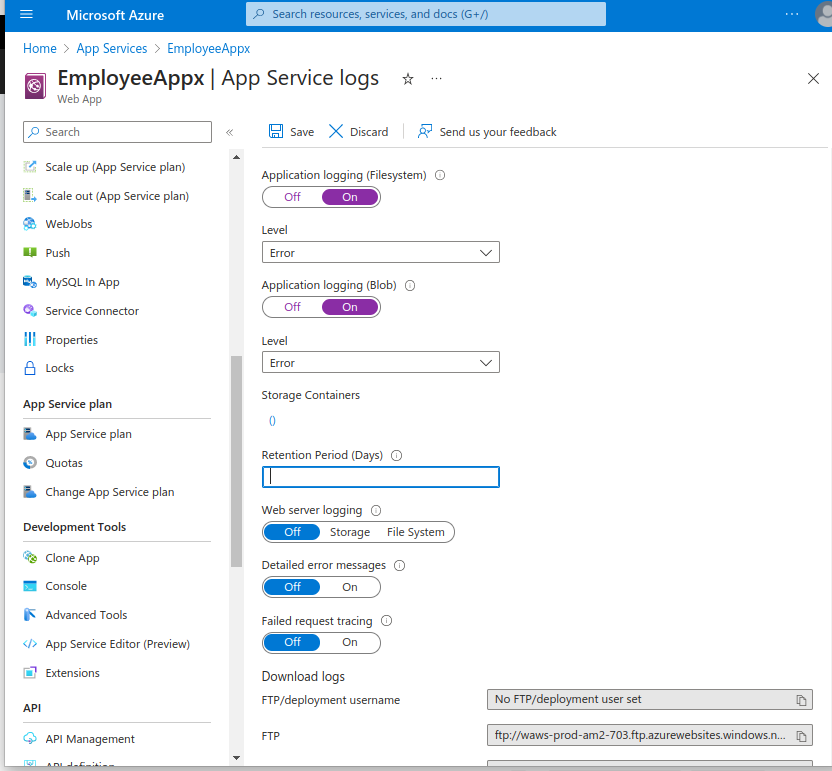Set Web server logging to File System
This screenshot has height=771, width=832.
click(415, 532)
